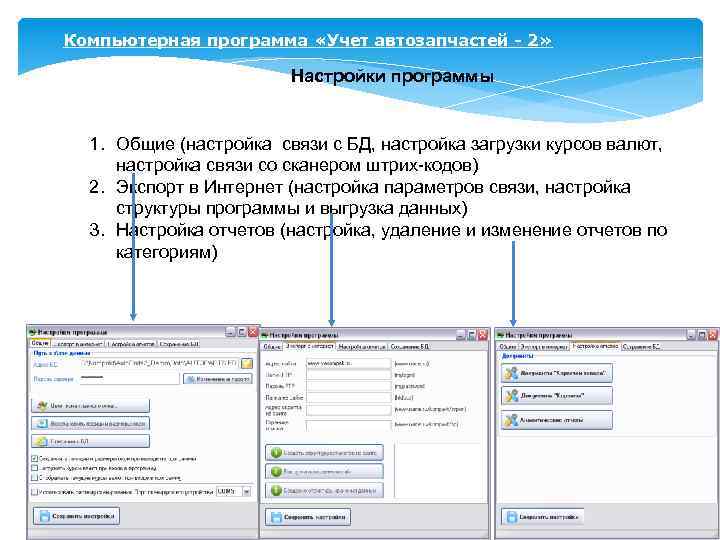720x540 pixels.
Task: Select the Общие tab in the Общие-tab window
Action: 40,343
